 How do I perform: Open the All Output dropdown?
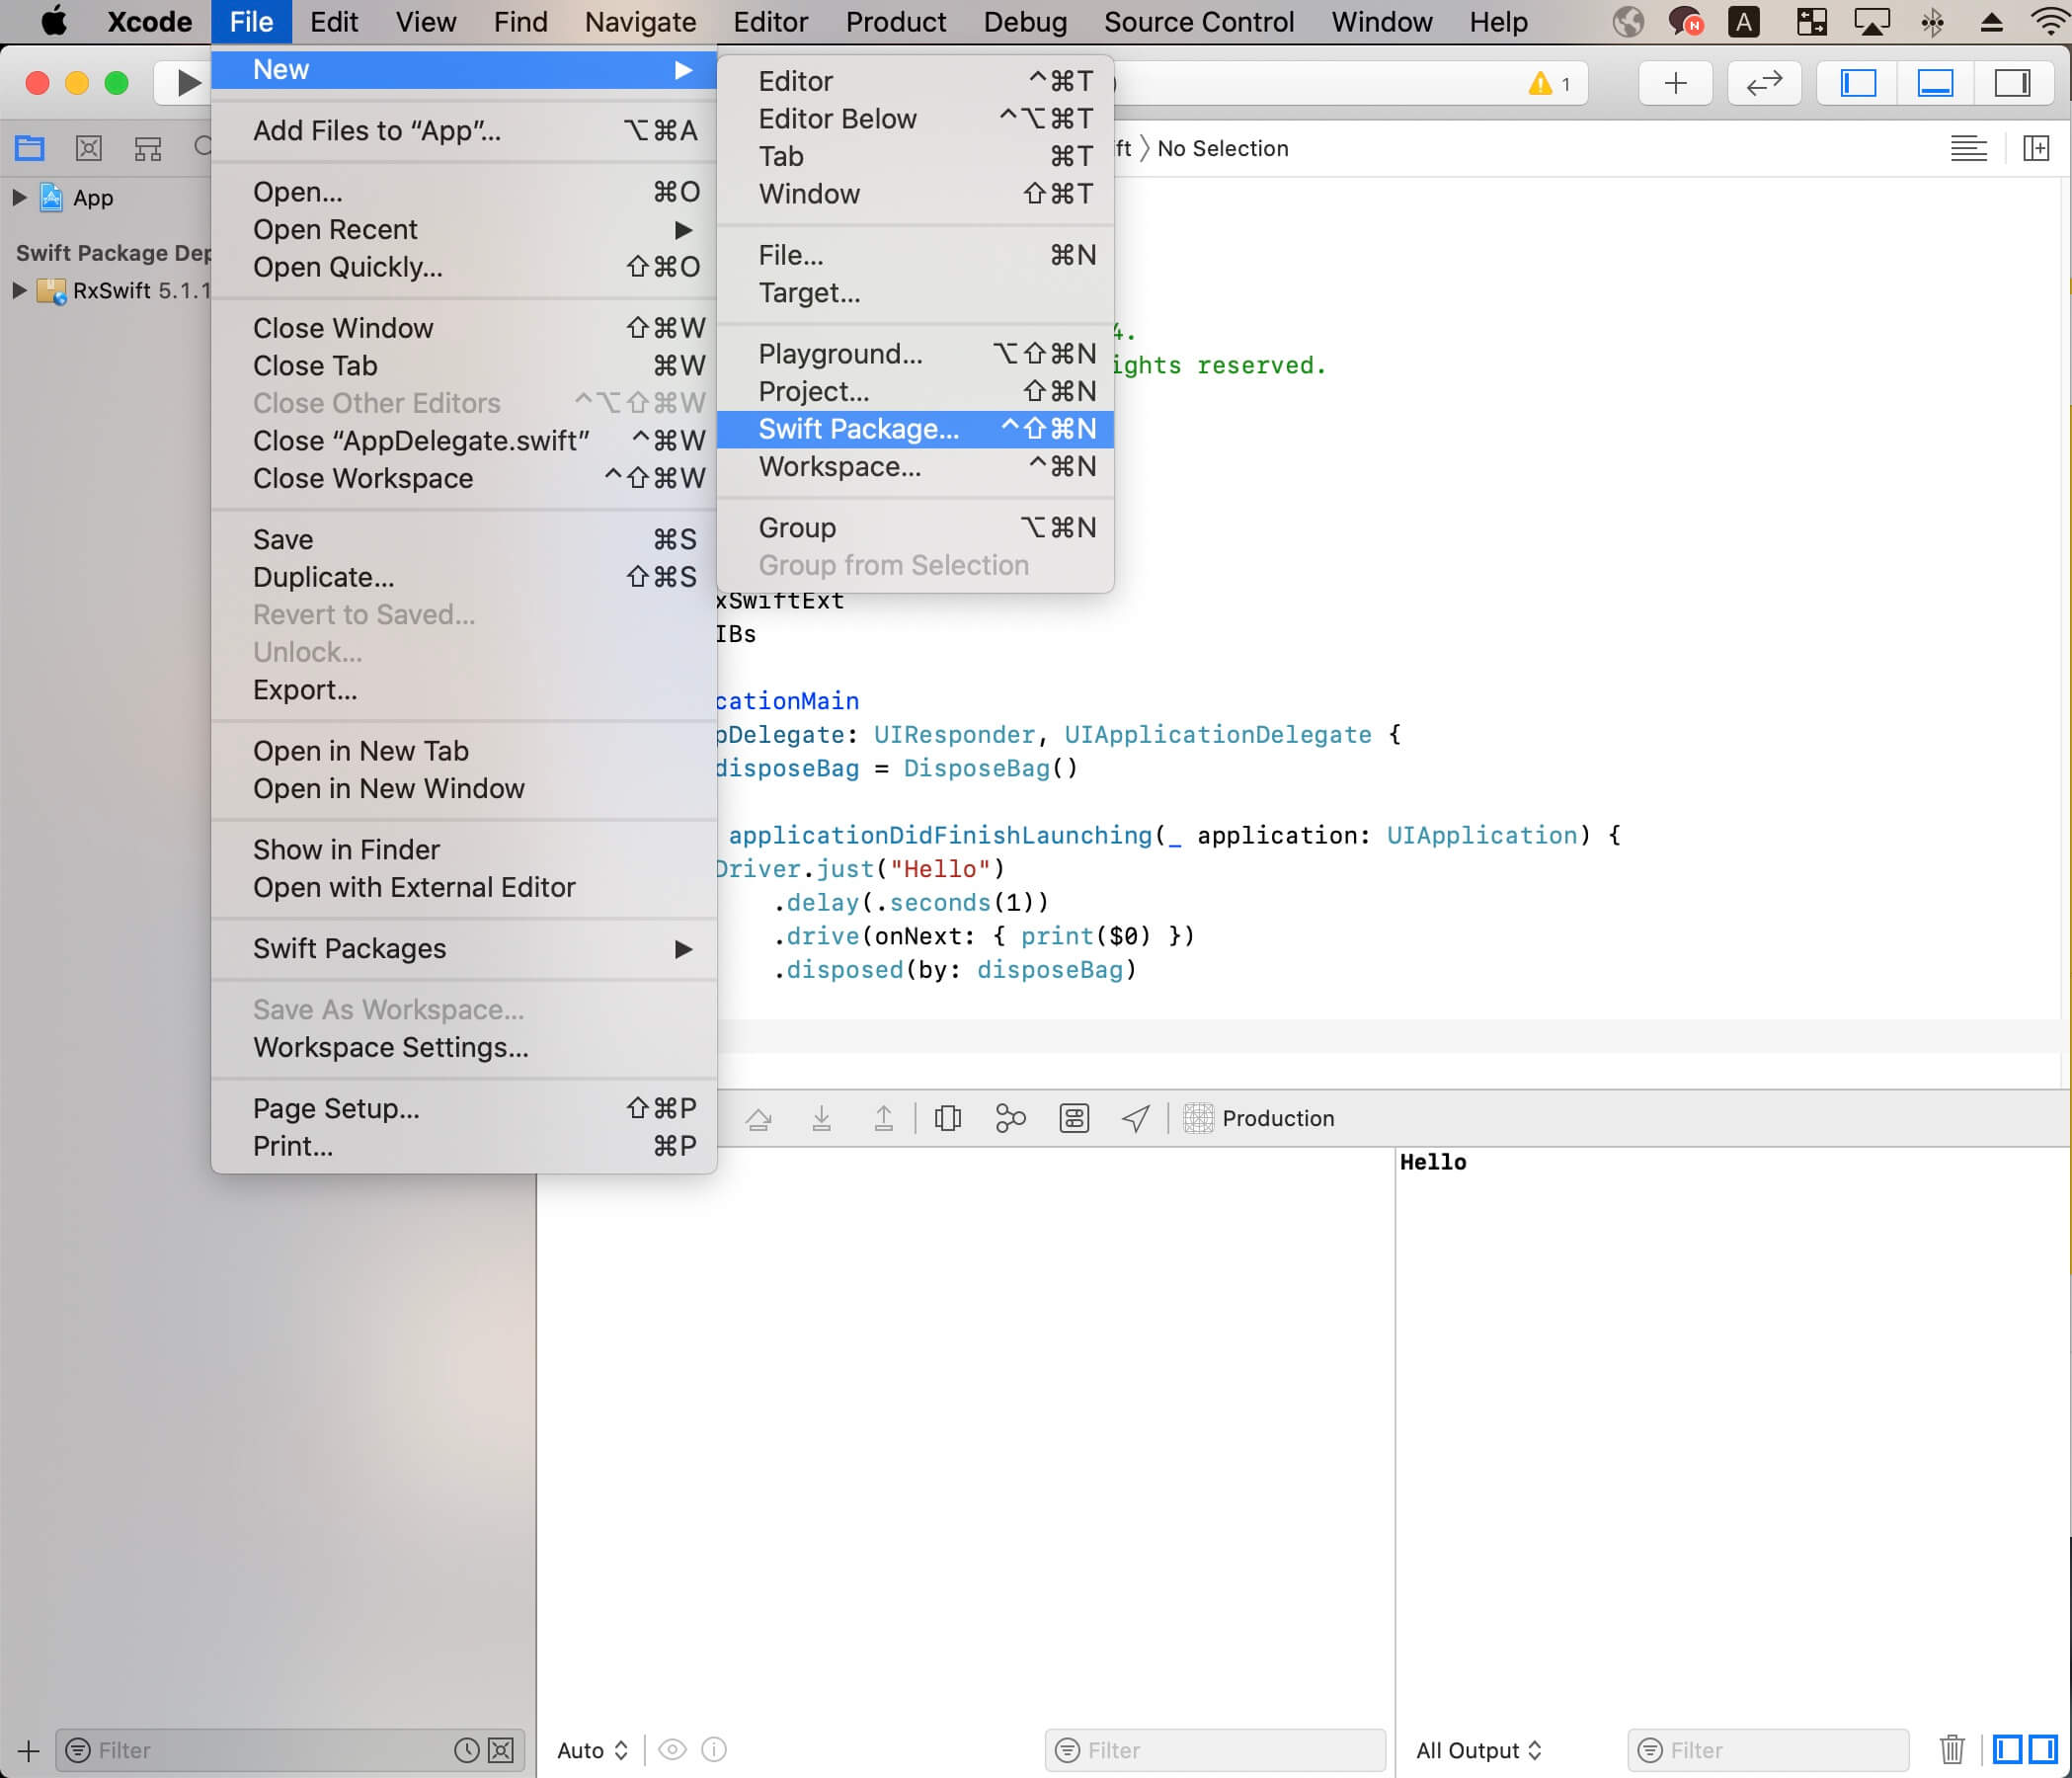pos(1479,1750)
